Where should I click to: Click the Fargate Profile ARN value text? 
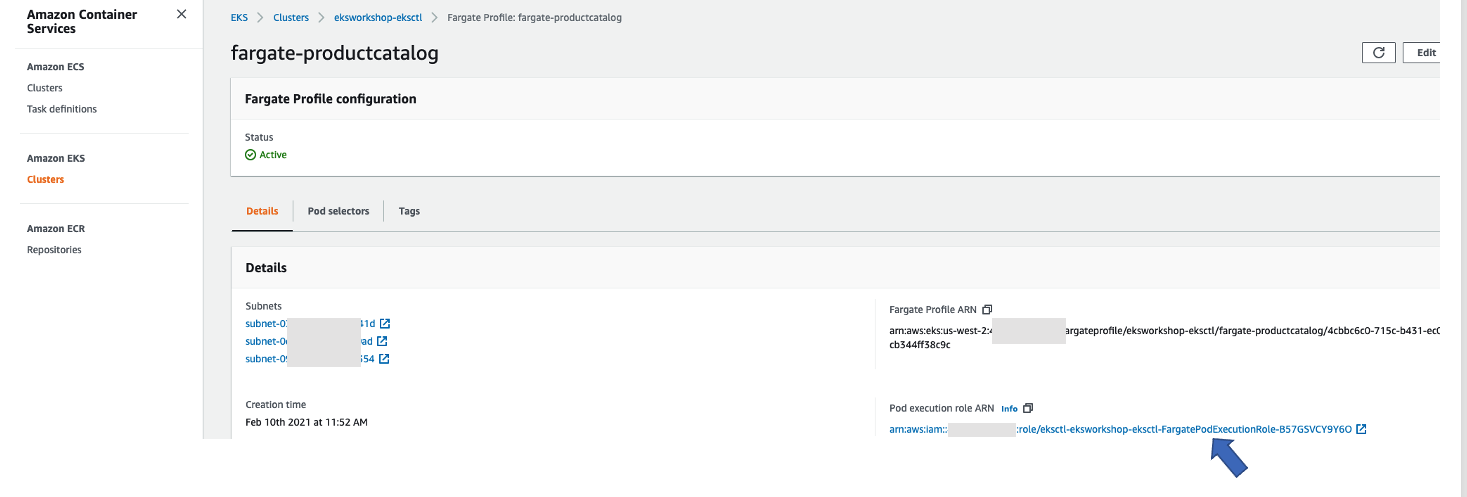[1164, 336]
